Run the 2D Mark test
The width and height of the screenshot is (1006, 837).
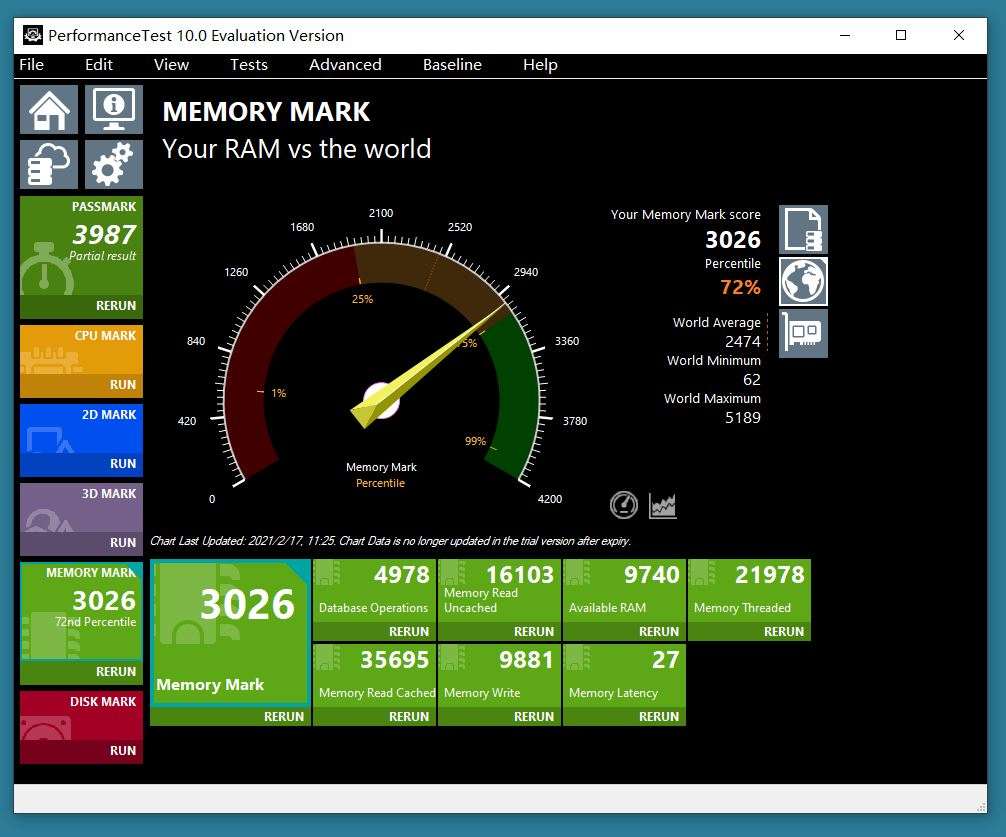(123, 464)
